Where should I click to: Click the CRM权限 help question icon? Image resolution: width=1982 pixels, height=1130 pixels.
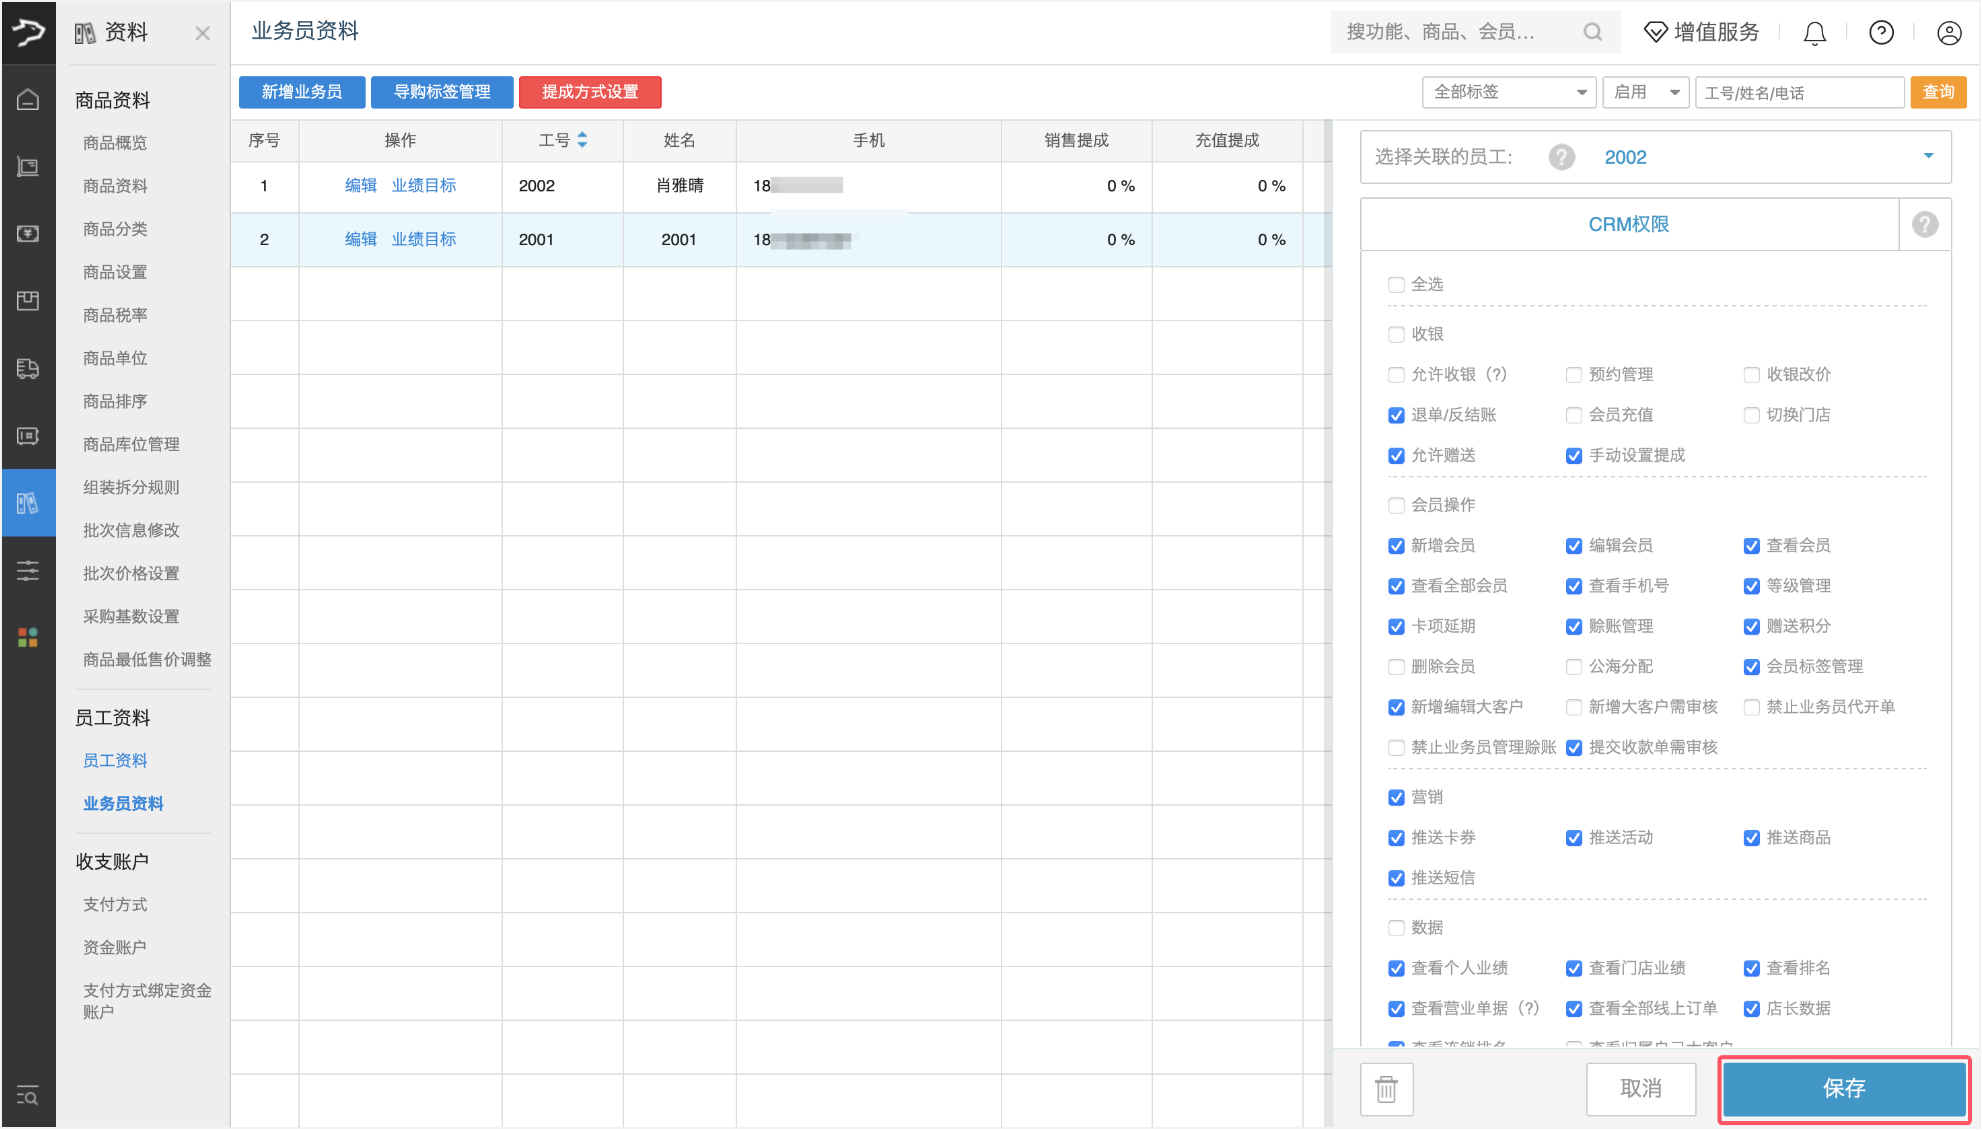click(x=1925, y=224)
